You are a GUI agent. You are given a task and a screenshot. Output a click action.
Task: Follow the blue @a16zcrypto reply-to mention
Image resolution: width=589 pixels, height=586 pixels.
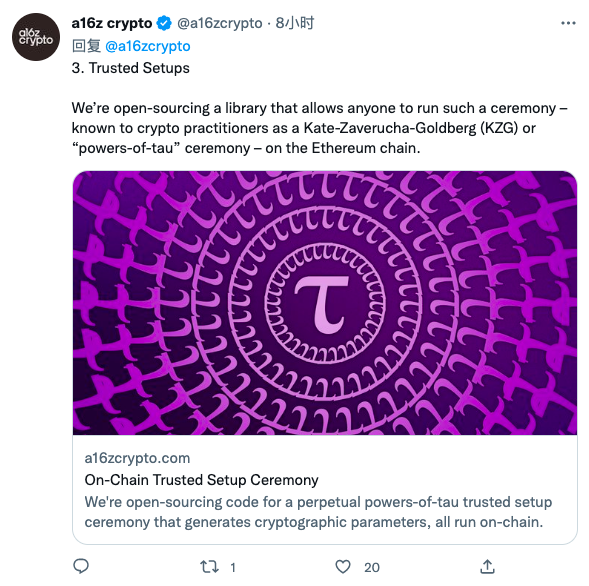point(148,46)
